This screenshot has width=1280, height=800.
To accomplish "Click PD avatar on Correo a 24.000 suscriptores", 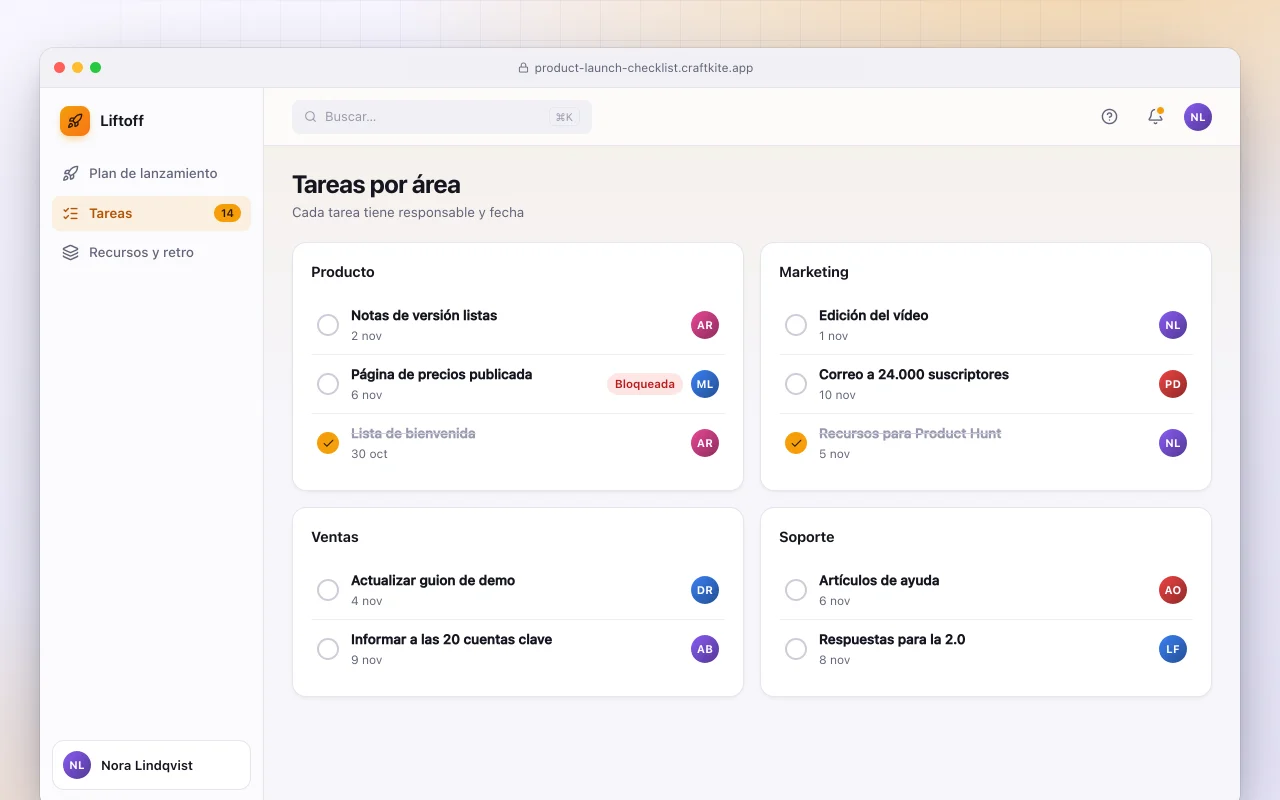I will point(1173,384).
